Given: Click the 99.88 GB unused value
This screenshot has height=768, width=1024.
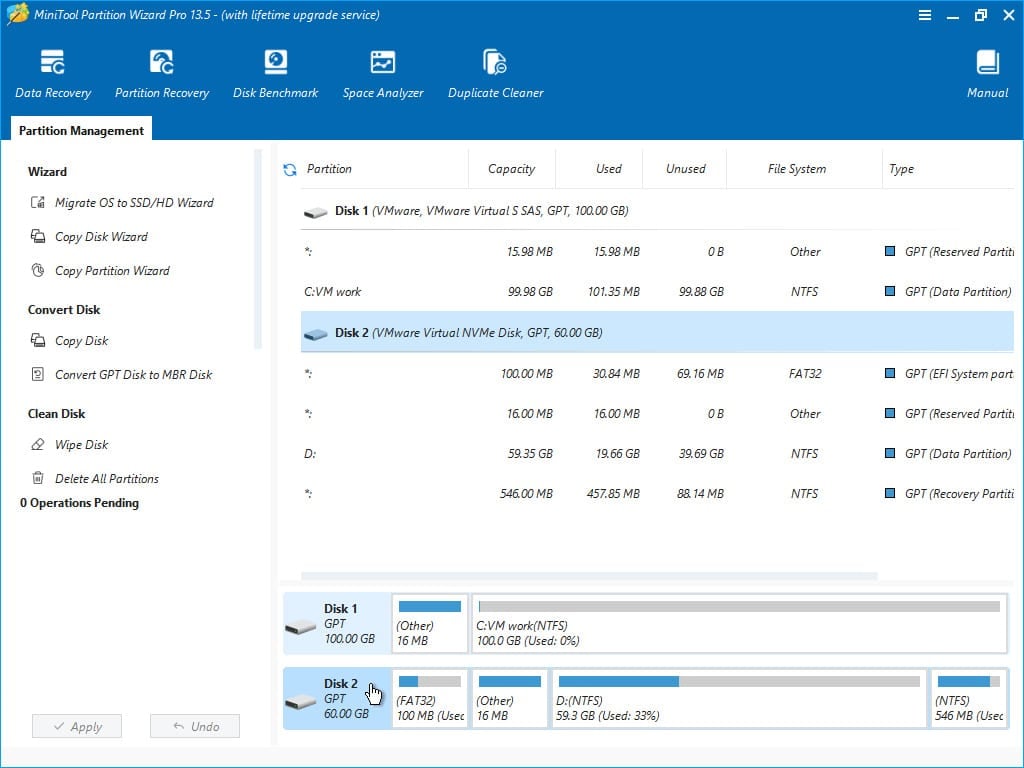Looking at the screenshot, I should [701, 291].
